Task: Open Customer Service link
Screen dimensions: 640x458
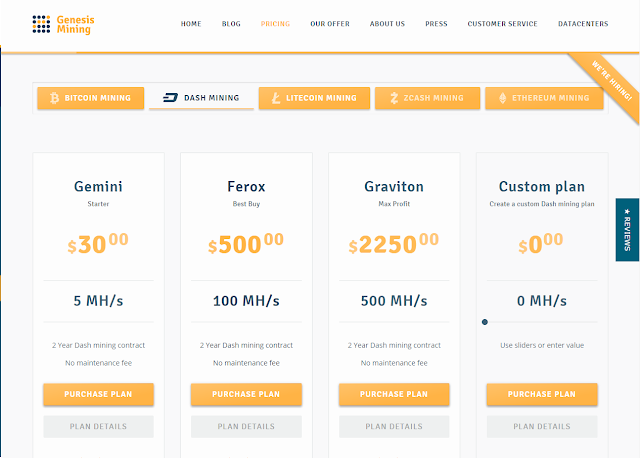Action: (502, 24)
